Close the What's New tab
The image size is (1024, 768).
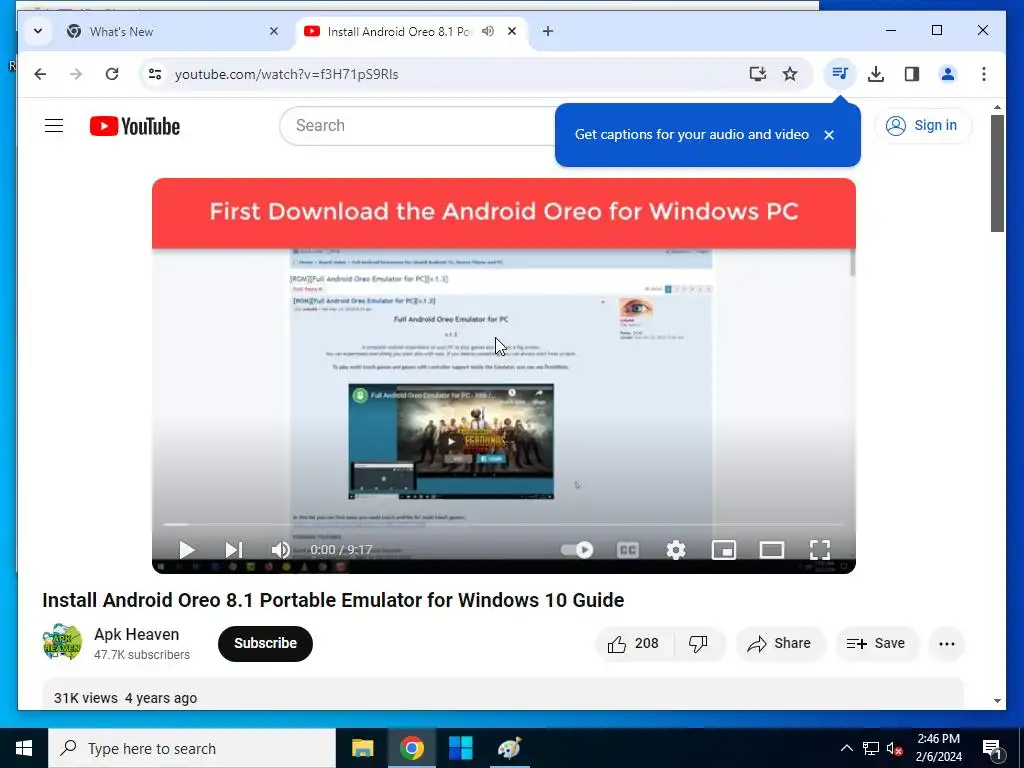[274, 31]
